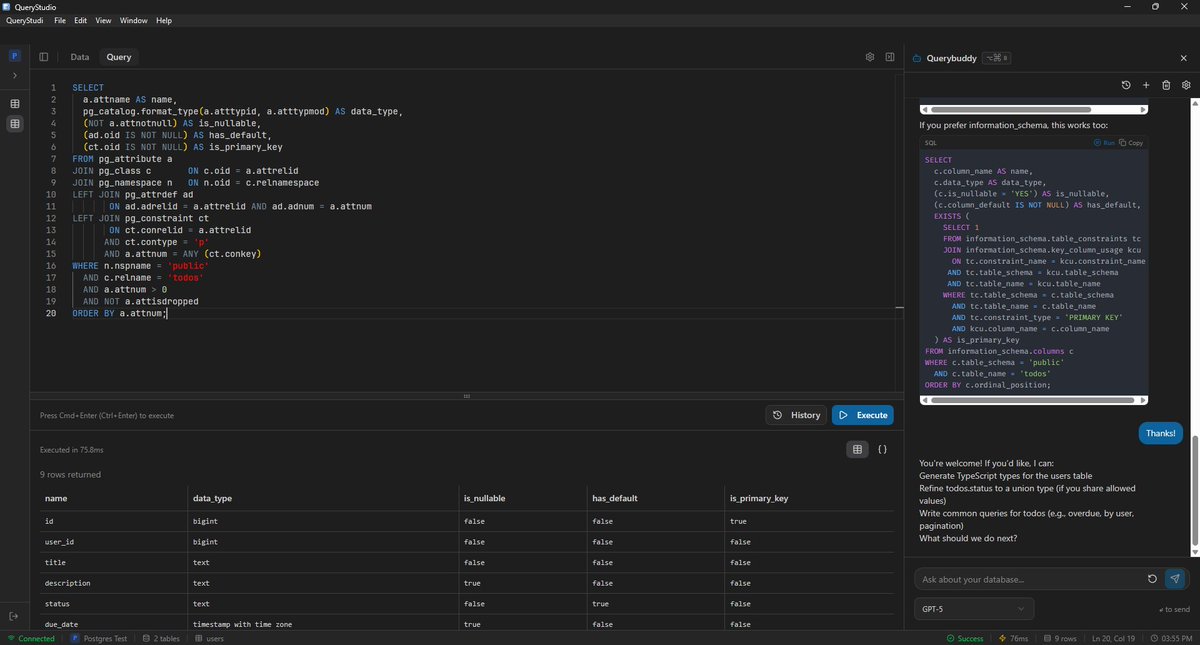Image resolution: width=1200 pixels, height=645 pixels.
Task: Click the SQL snippet bottom horizontal scrollbar
Action: tap(1032, 401)
